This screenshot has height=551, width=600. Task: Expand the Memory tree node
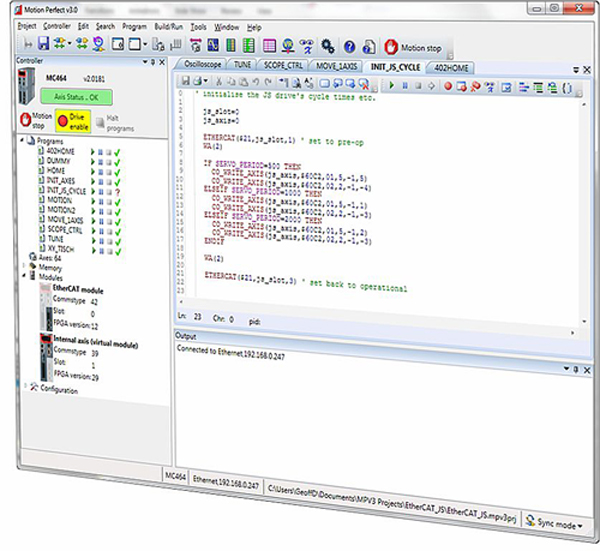tap(25, 267)
